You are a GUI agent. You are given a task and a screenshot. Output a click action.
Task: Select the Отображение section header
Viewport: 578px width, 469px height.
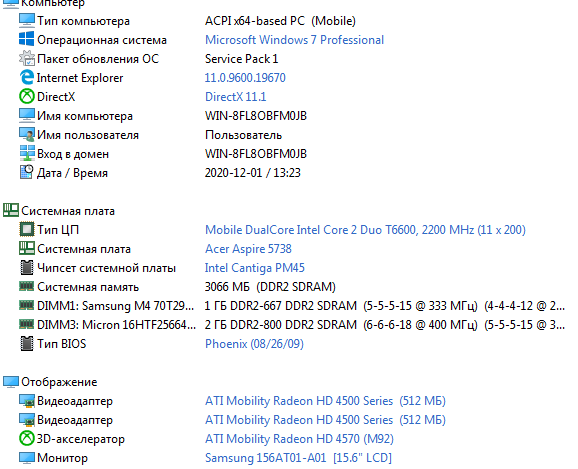click(50, 382)
